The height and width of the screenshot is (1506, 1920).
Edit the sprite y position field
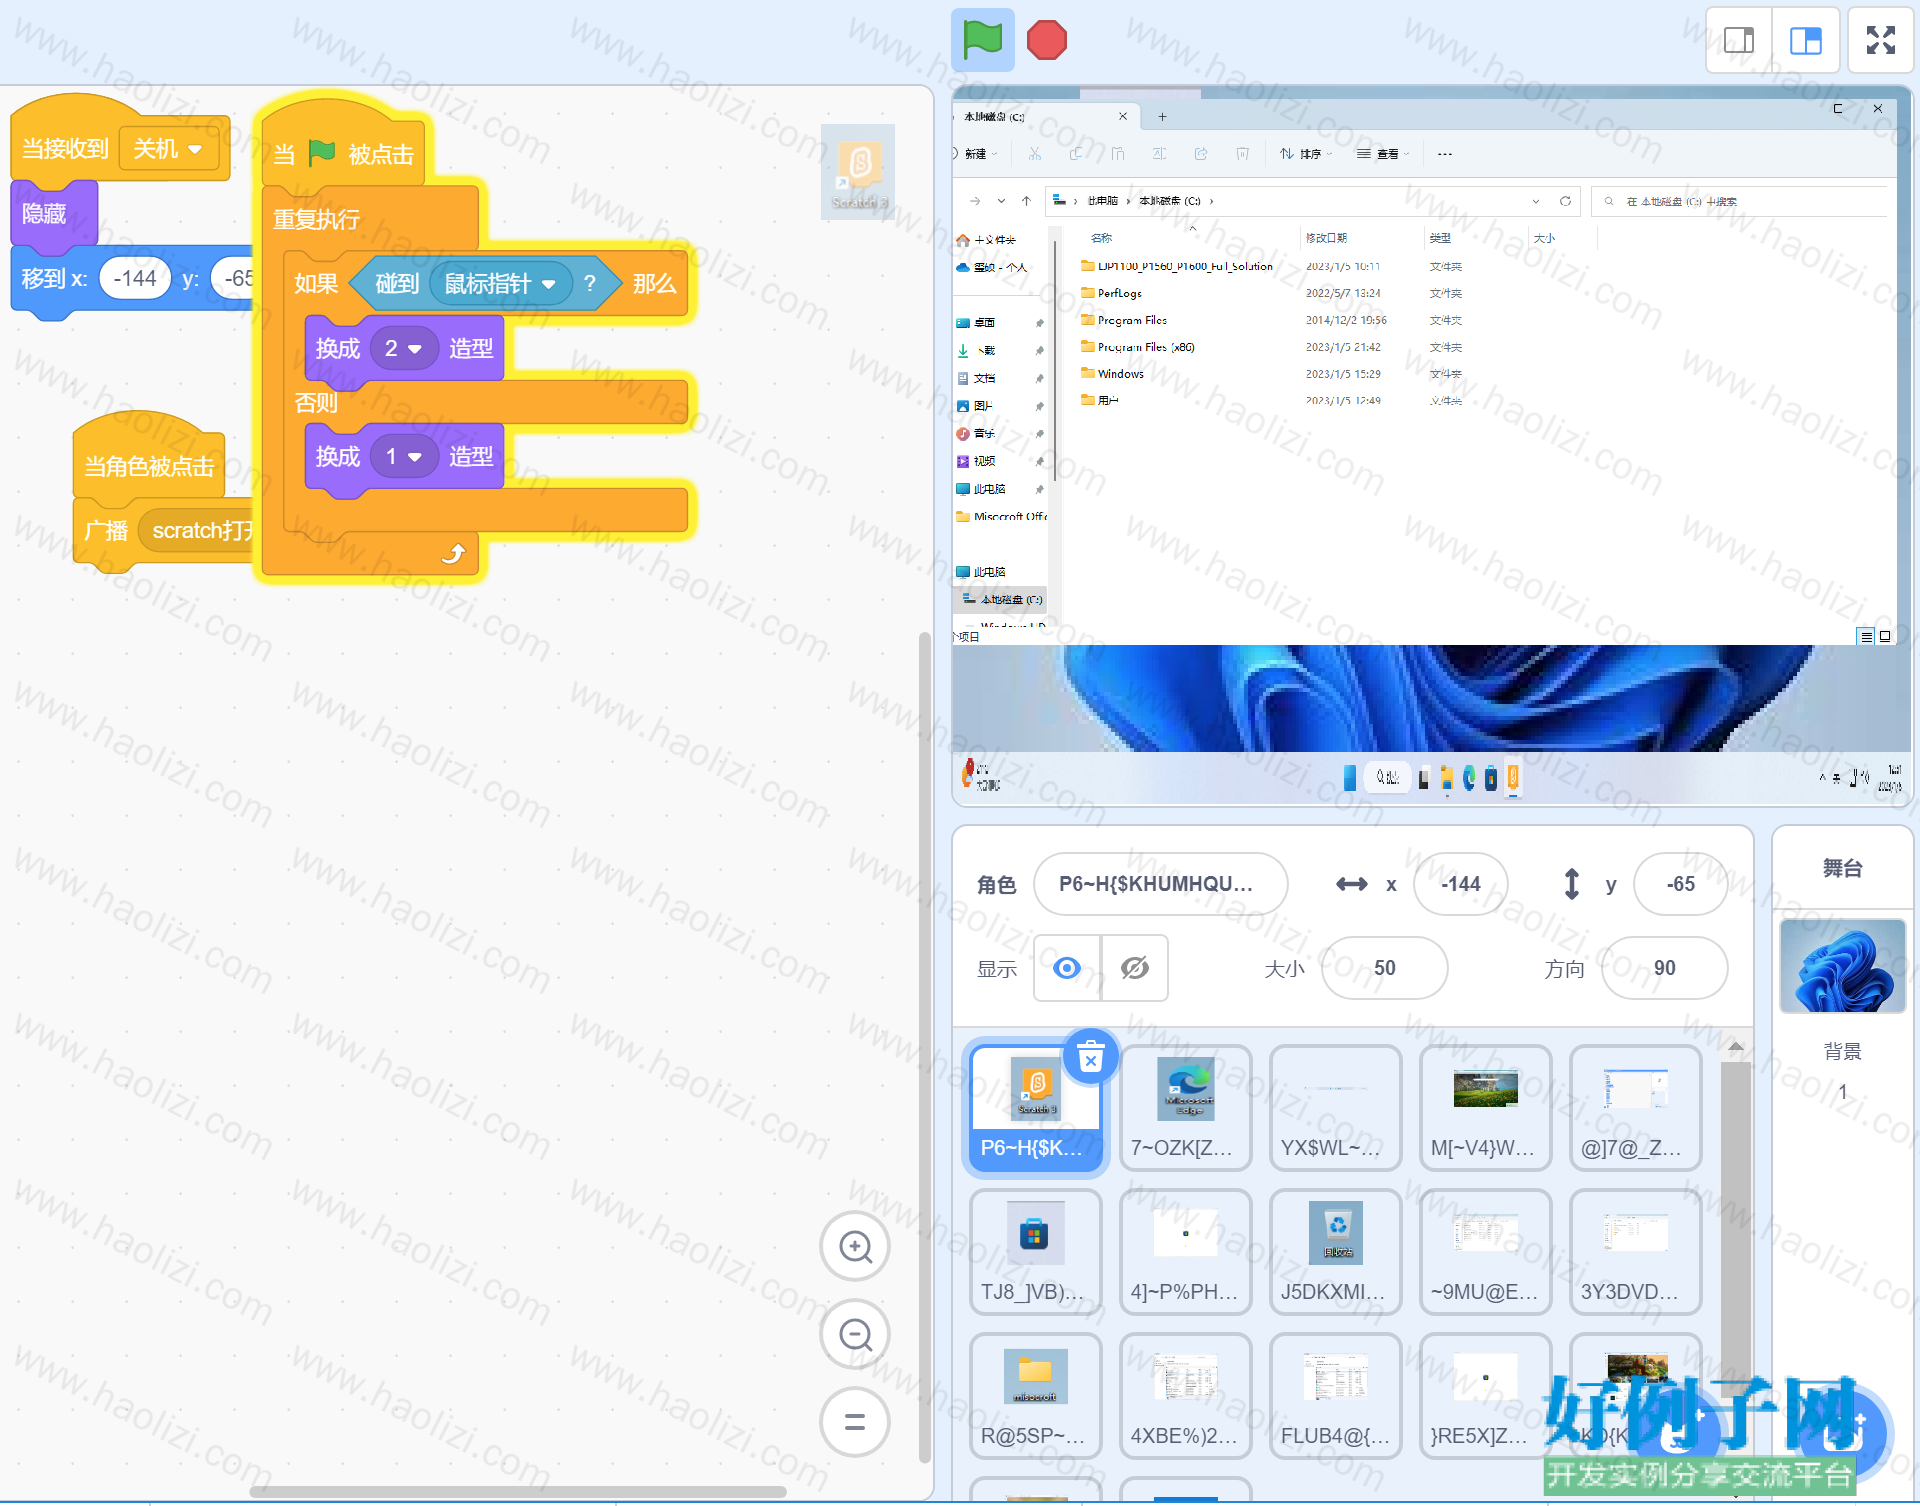(1681, 884)
